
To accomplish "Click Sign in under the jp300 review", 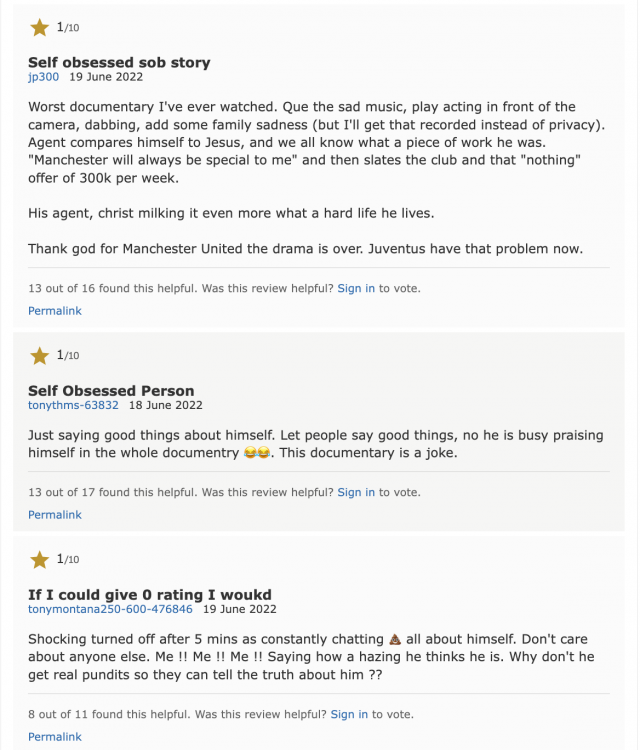I will 356,288.
